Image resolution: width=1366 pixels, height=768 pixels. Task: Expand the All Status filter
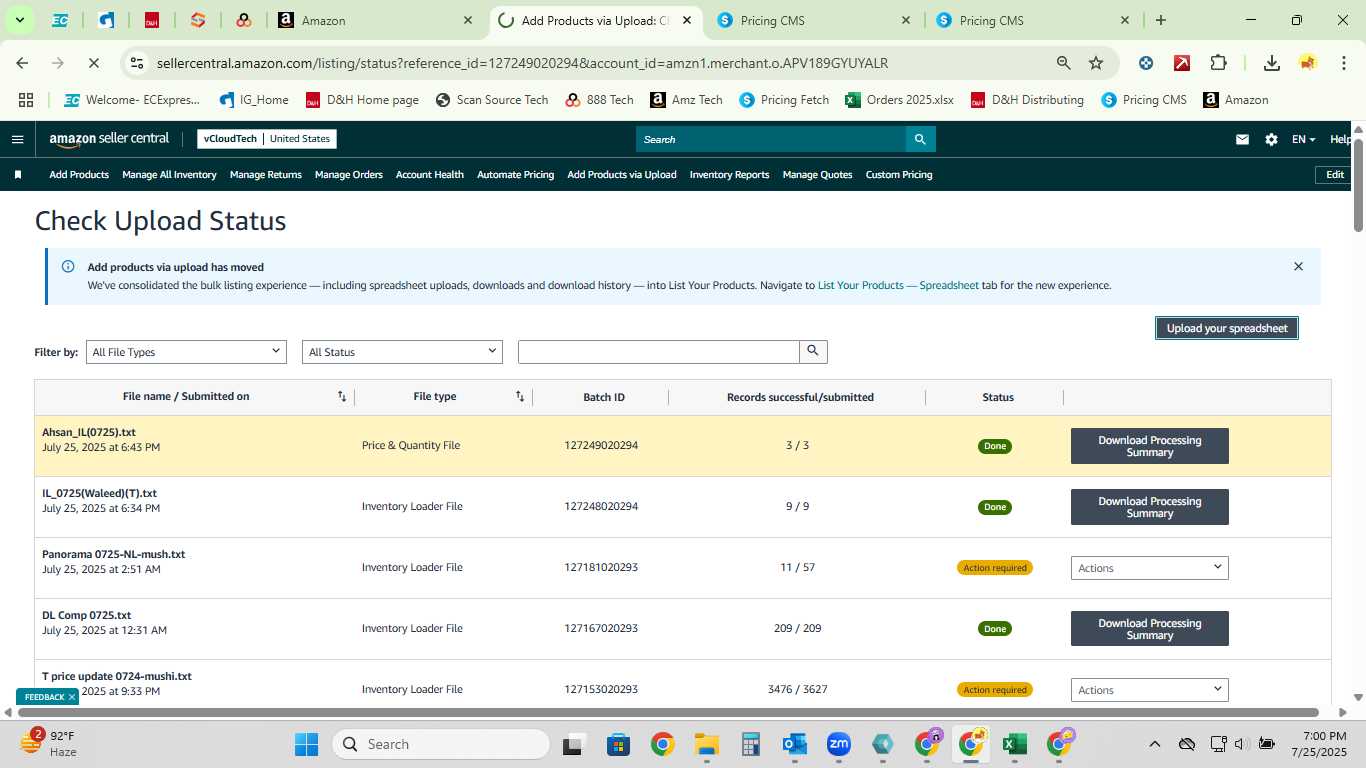coord(402,352)
